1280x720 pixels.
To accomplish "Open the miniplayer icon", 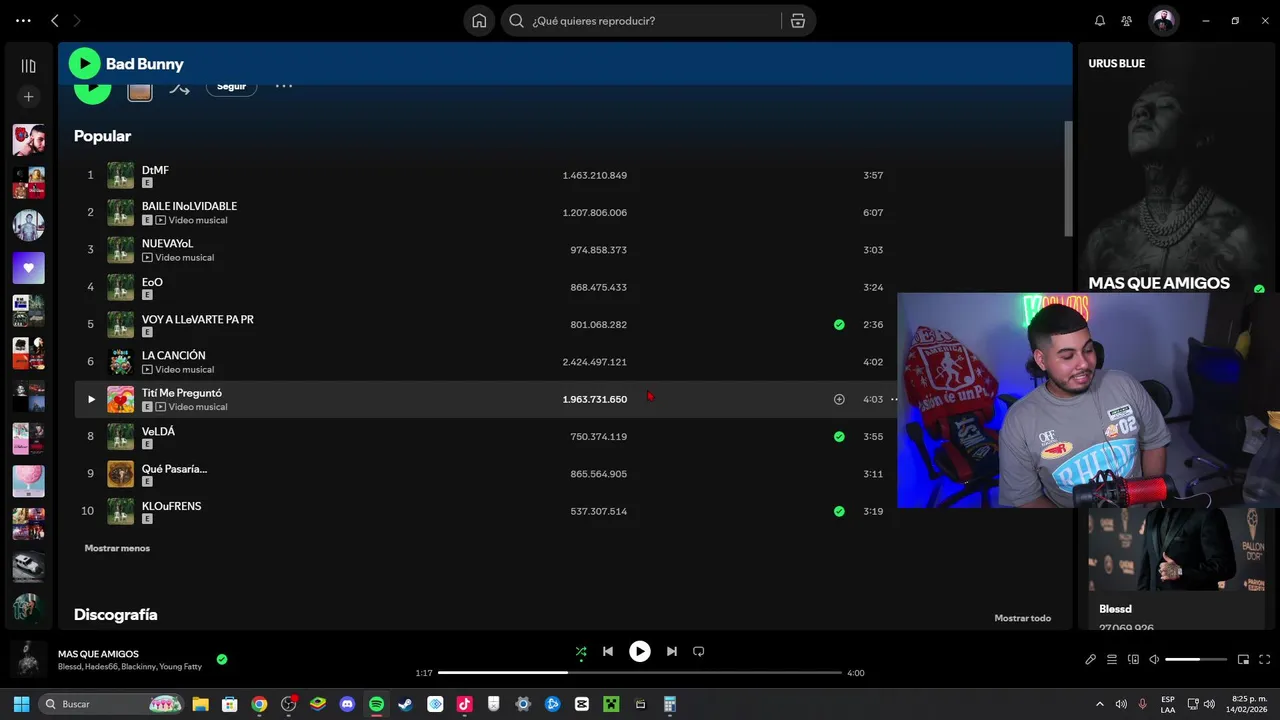I will pos(1243,659).
